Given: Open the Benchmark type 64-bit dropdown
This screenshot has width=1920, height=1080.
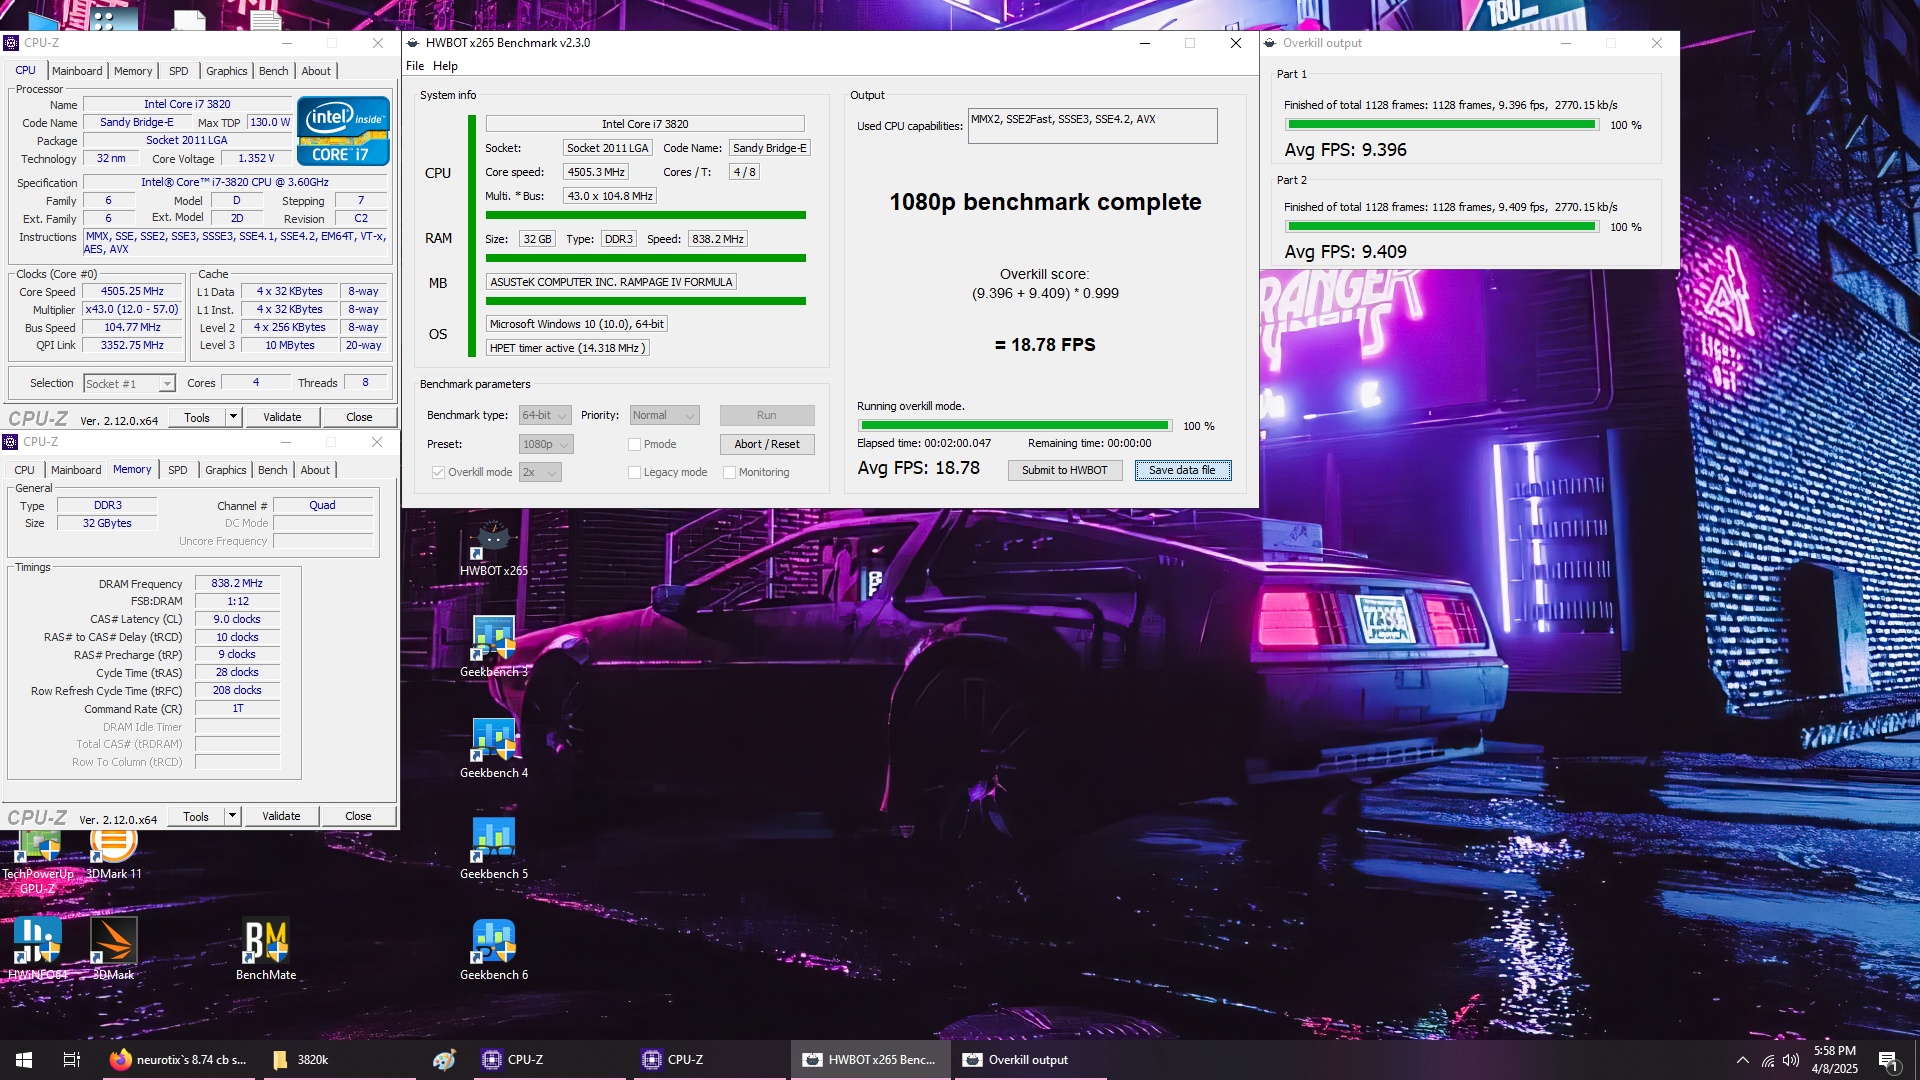Looking at the screenshot, I should click(545, 415).
